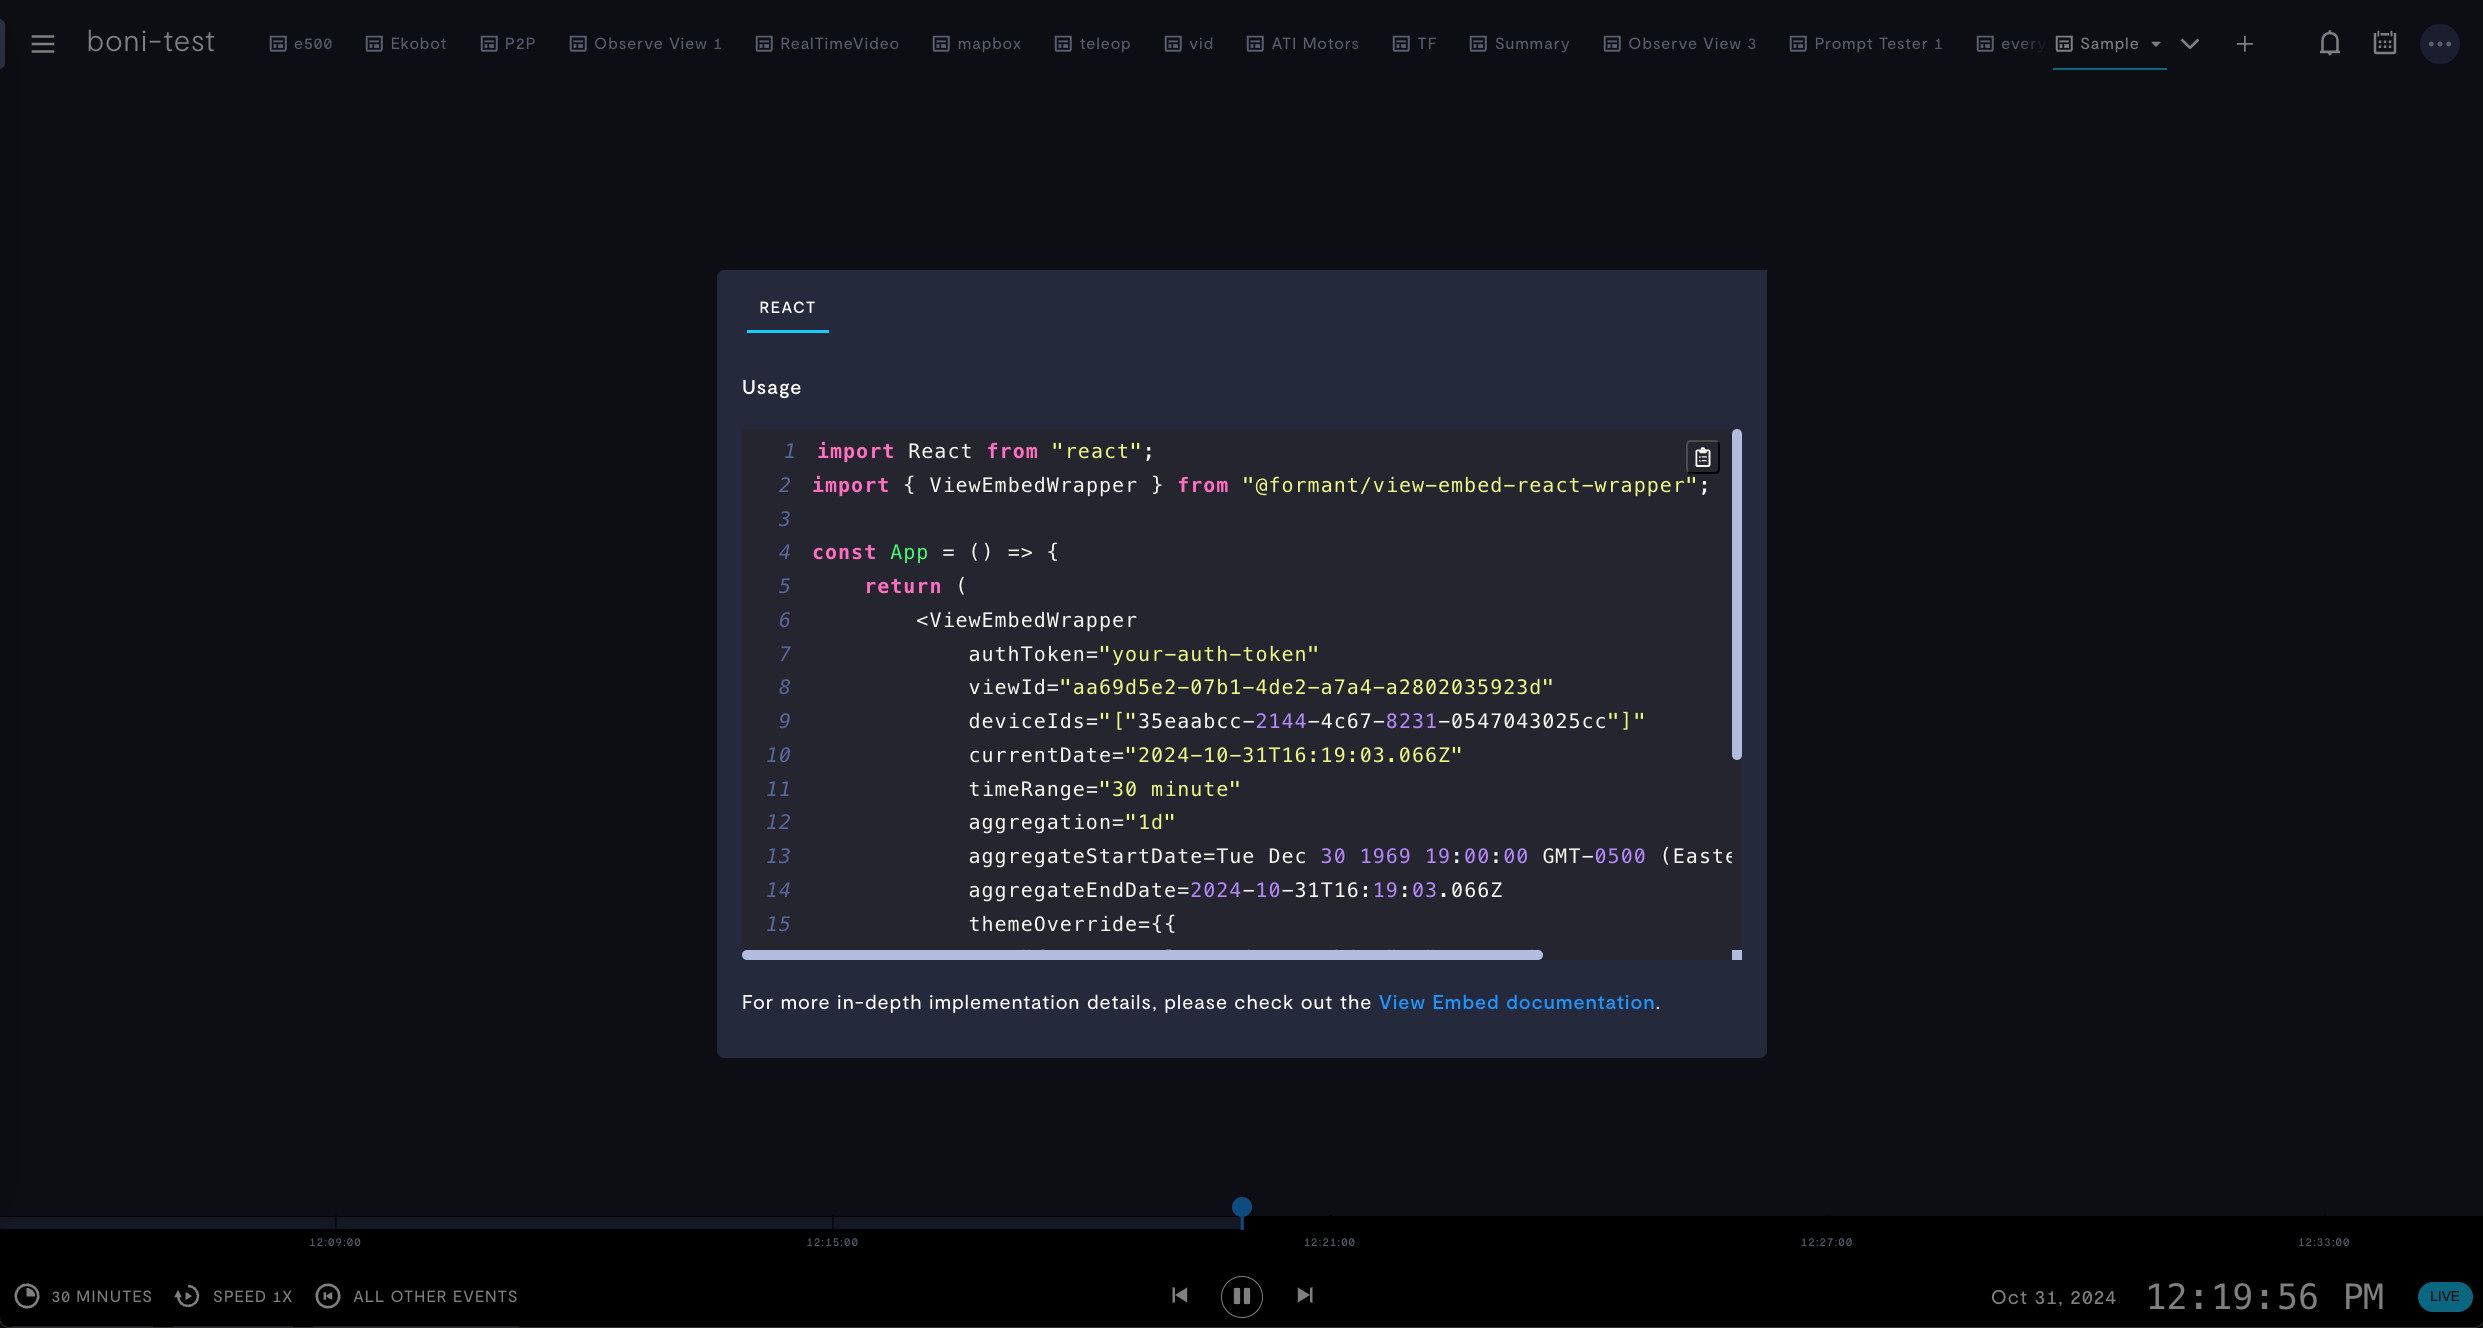Click the notifications bell icon
The image size is (2483, 1328).
pos(2330,43)
